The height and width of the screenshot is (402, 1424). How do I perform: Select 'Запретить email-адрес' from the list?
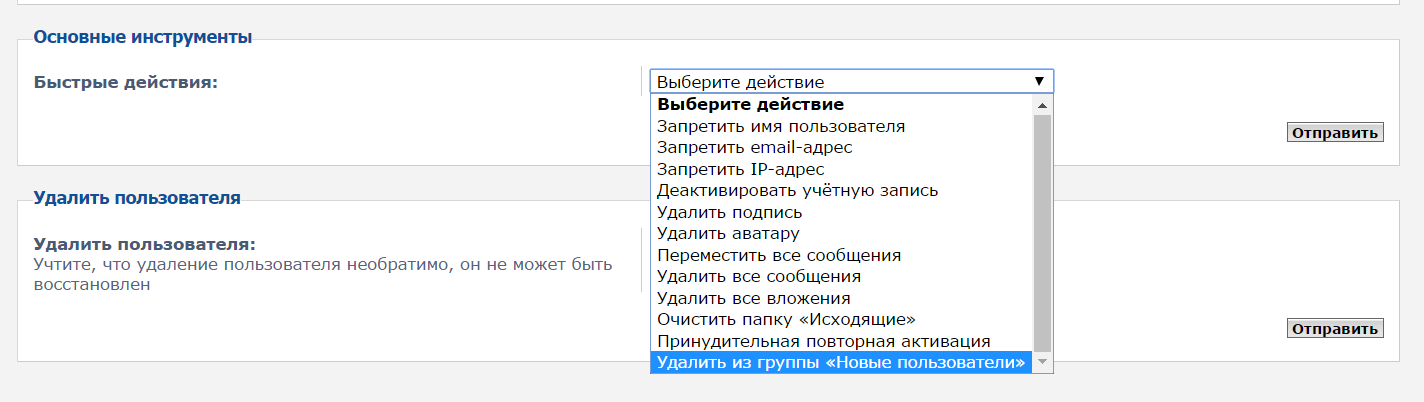click(x=754, y=148)
